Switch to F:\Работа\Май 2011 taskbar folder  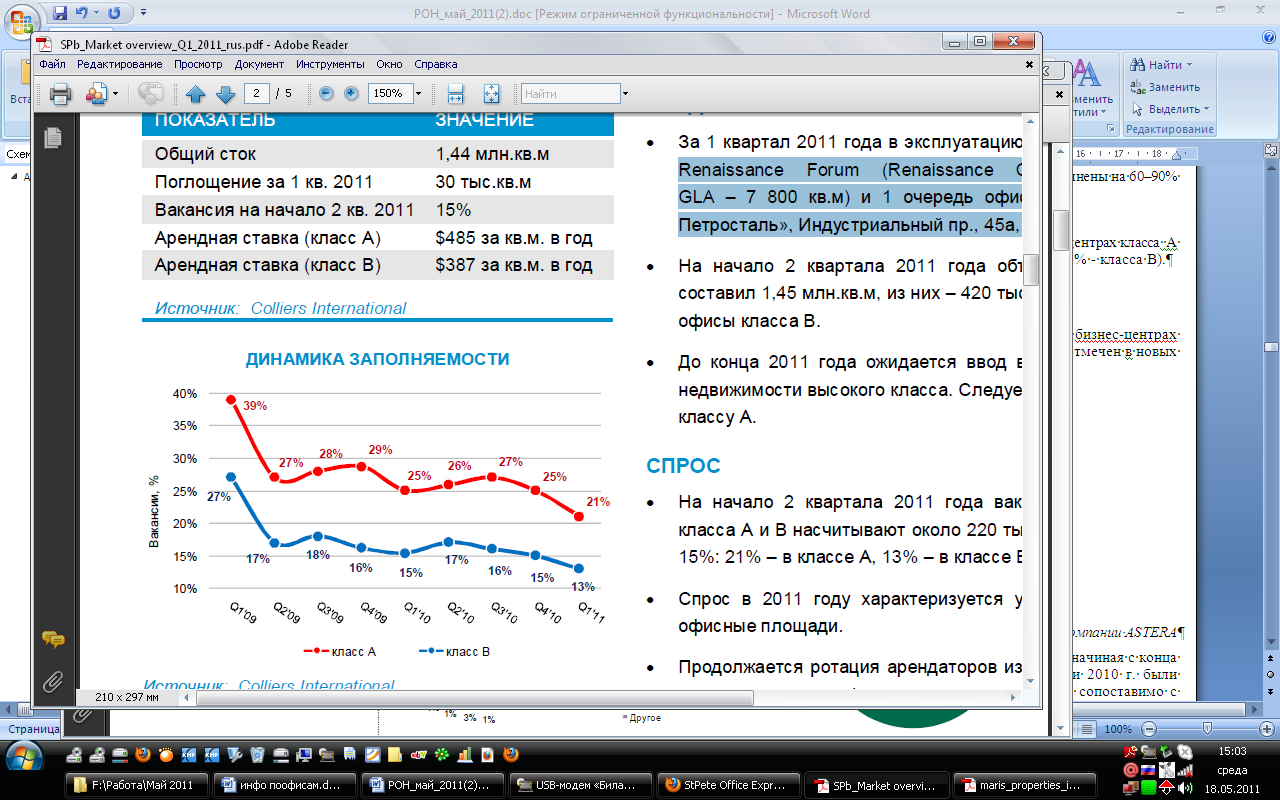(139, 785)
